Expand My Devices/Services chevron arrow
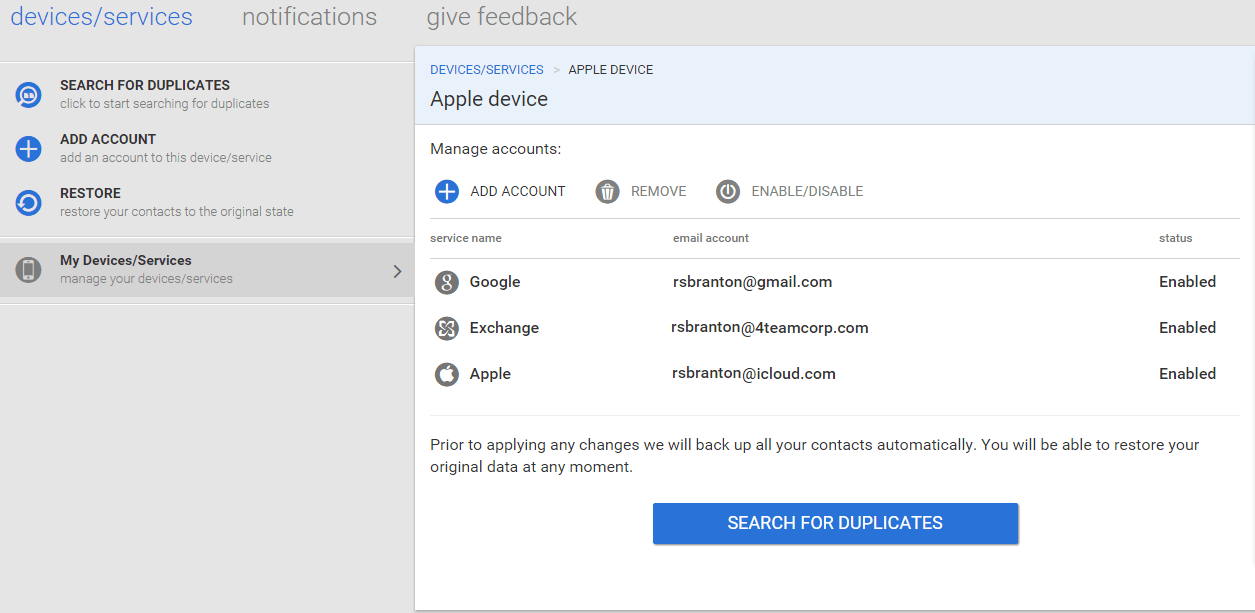 (397, 271)
